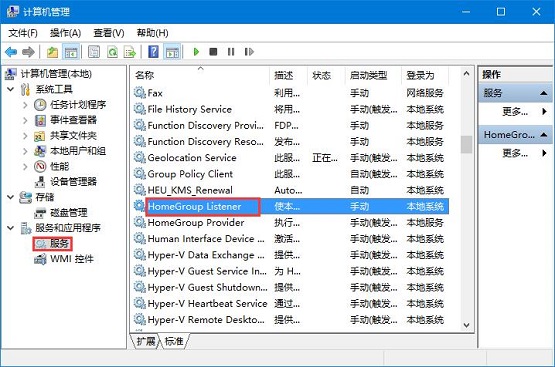Open the 文件(F) menu
The height and width of the screenshot is (367, 555).
coord(23,33)
